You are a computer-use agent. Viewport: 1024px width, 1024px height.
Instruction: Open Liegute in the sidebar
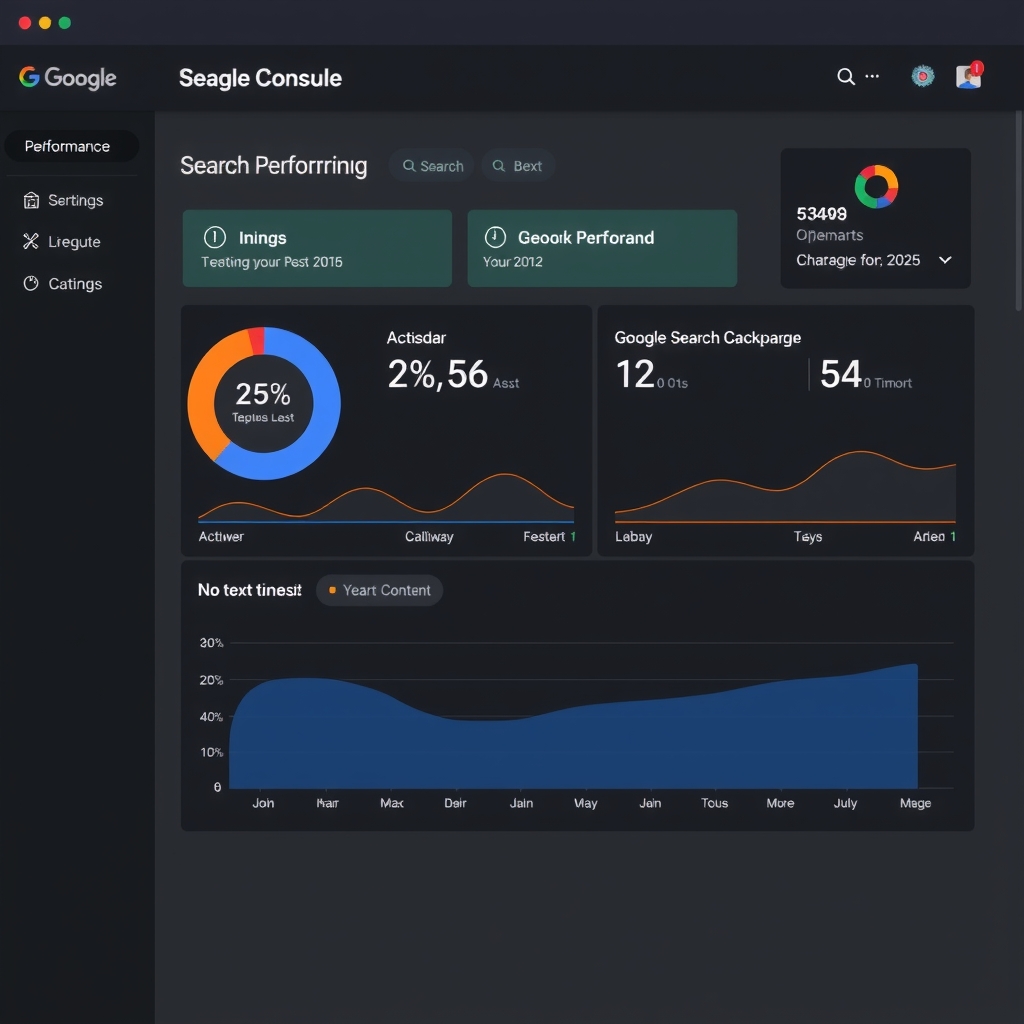tap(62, 242)
